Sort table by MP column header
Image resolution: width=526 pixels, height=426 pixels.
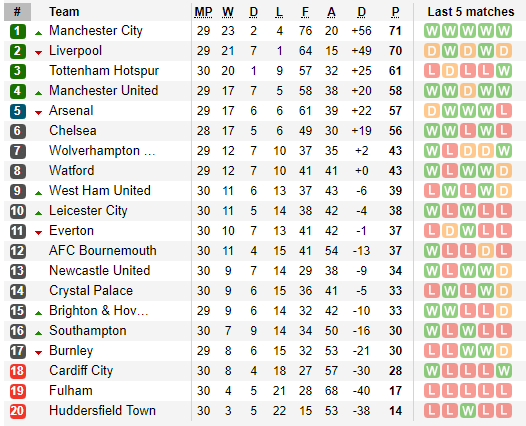point(203,12)
